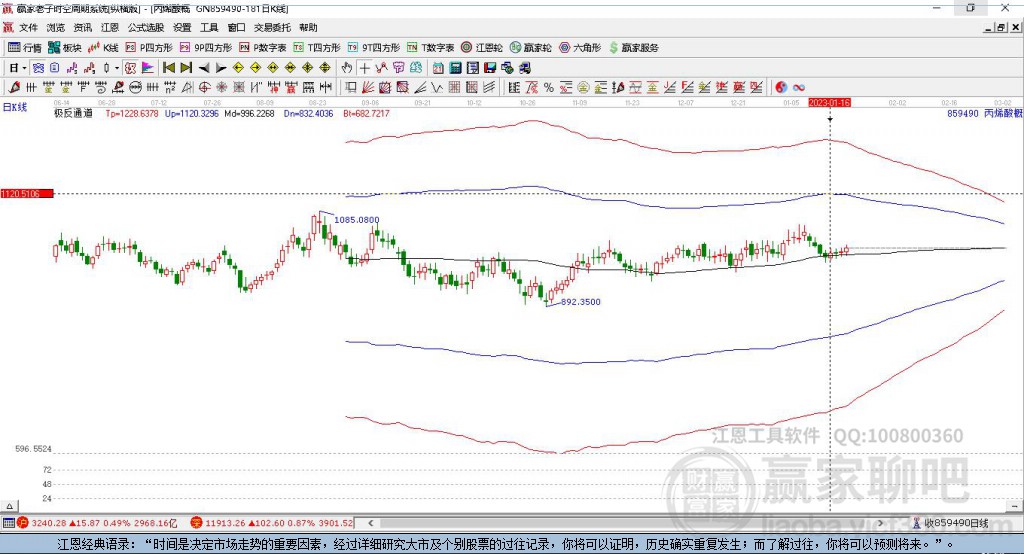Viewport: 1024px width, 554px height.
Task: Open the 江恩 menu
Action: (110, 27)
